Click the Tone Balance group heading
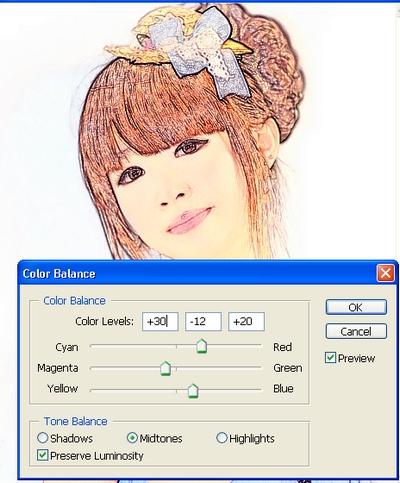The image size is (400, 483). tap(76, 421)
